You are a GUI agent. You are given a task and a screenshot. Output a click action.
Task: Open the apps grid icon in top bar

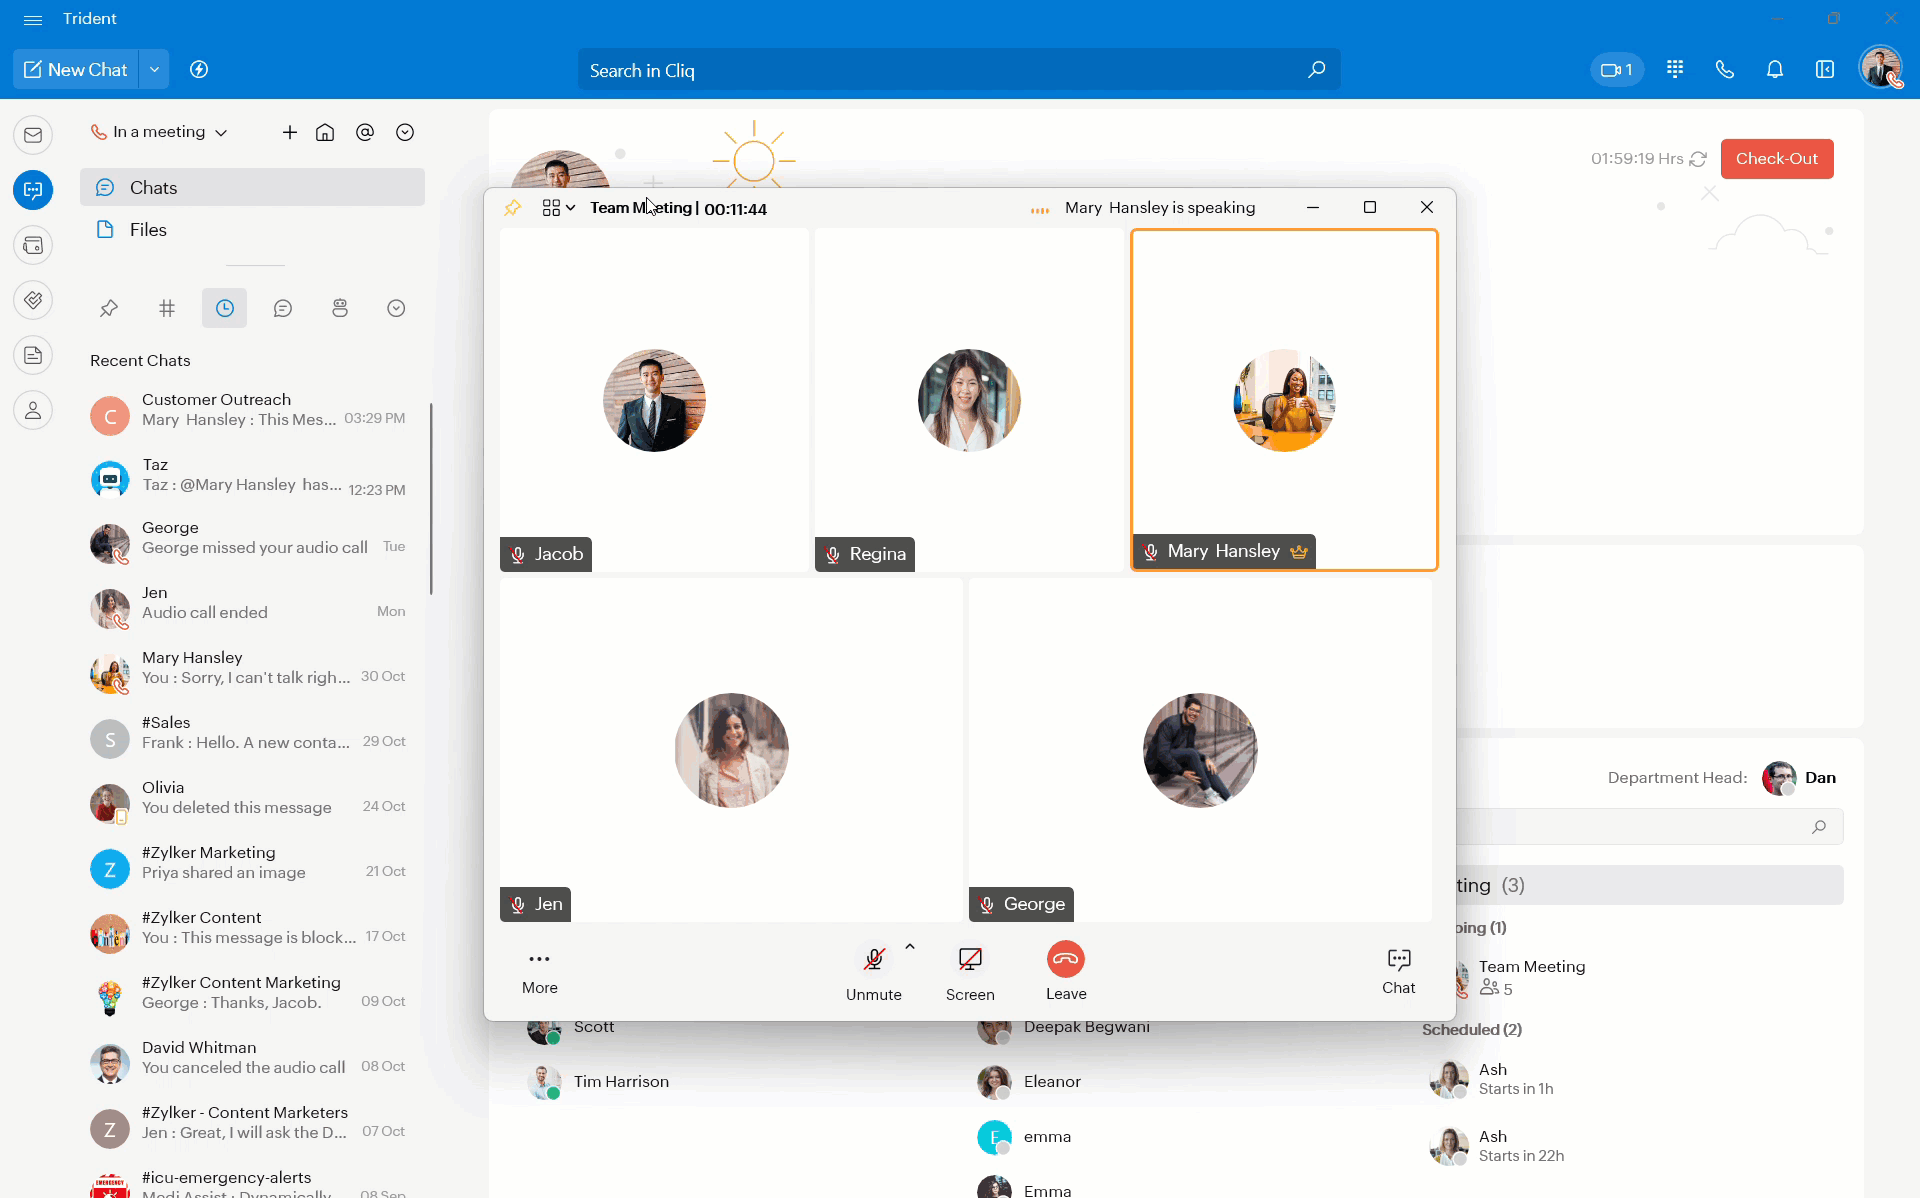coord(1675,70)
